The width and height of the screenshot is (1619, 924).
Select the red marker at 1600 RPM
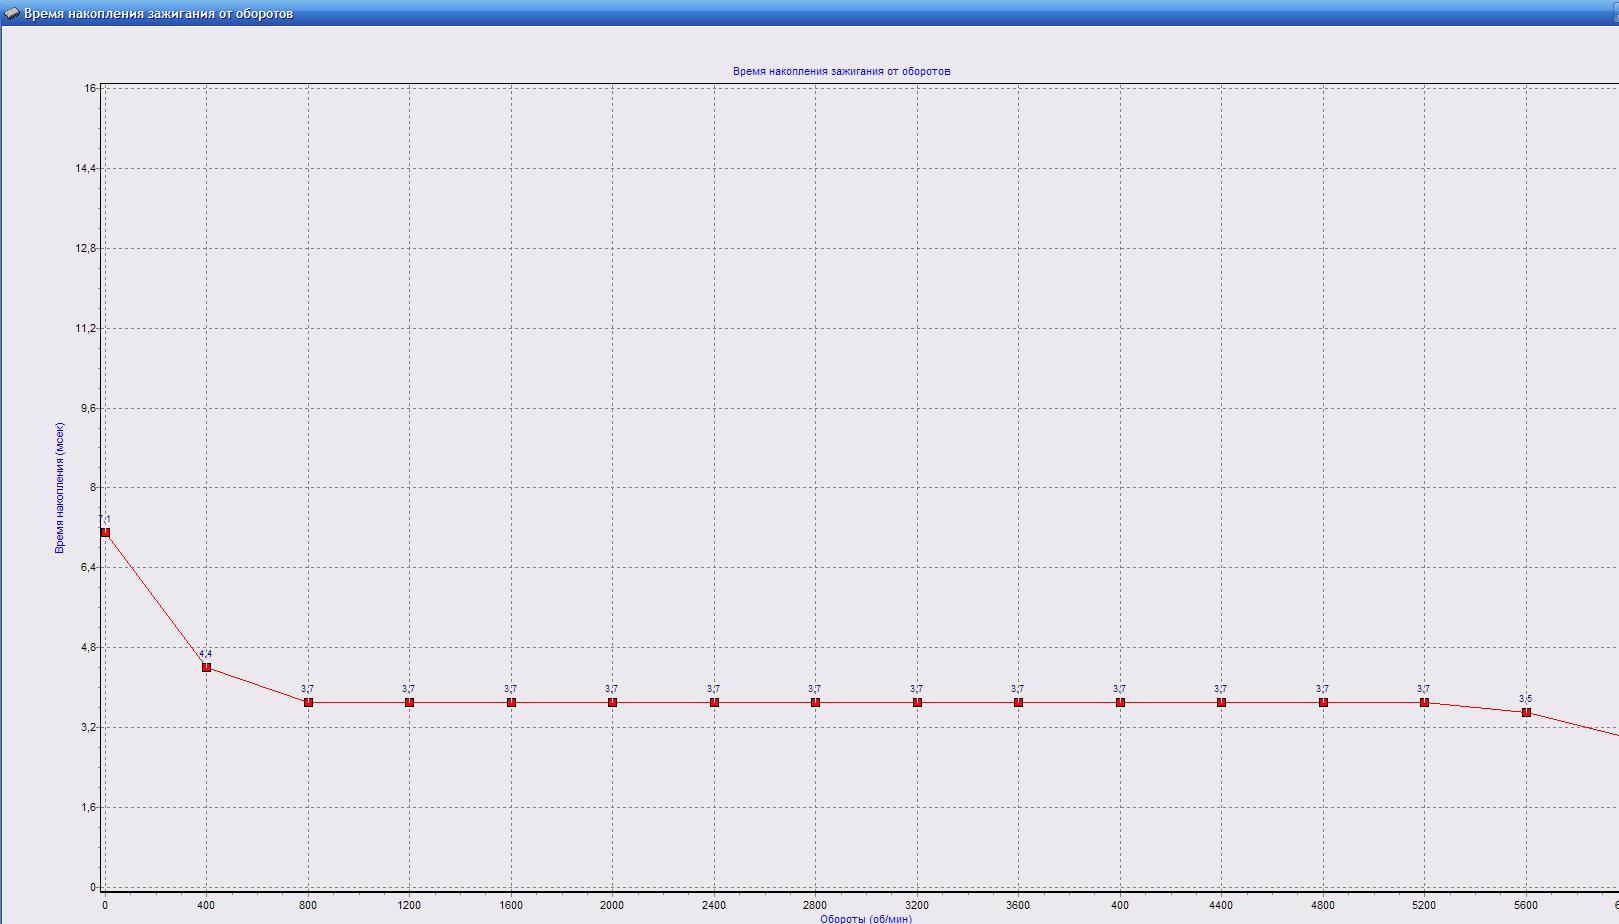511,703
